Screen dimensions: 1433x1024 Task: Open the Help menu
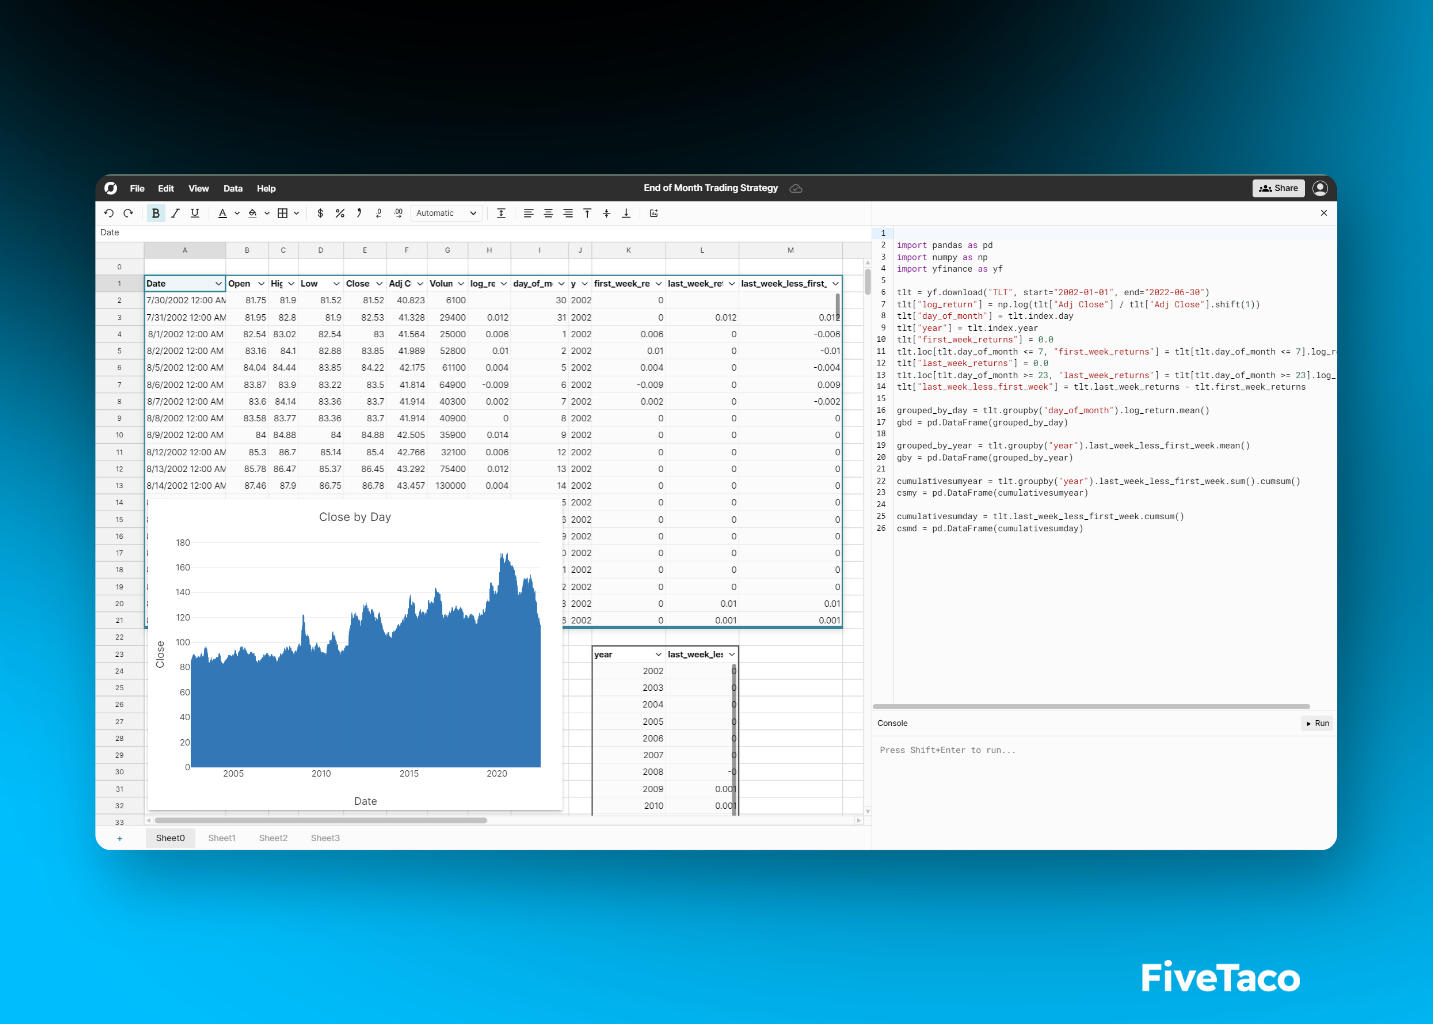coord(266,188)
